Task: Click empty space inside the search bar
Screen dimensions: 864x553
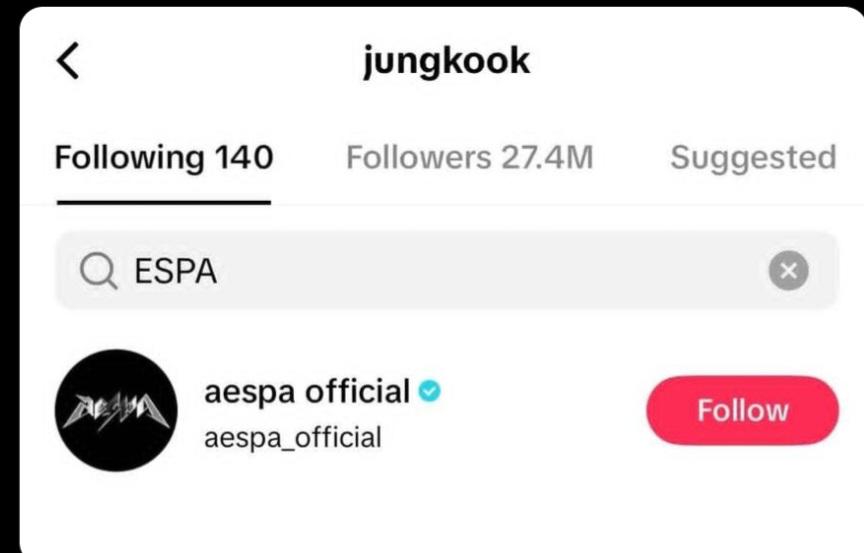Action: point(500,271)
